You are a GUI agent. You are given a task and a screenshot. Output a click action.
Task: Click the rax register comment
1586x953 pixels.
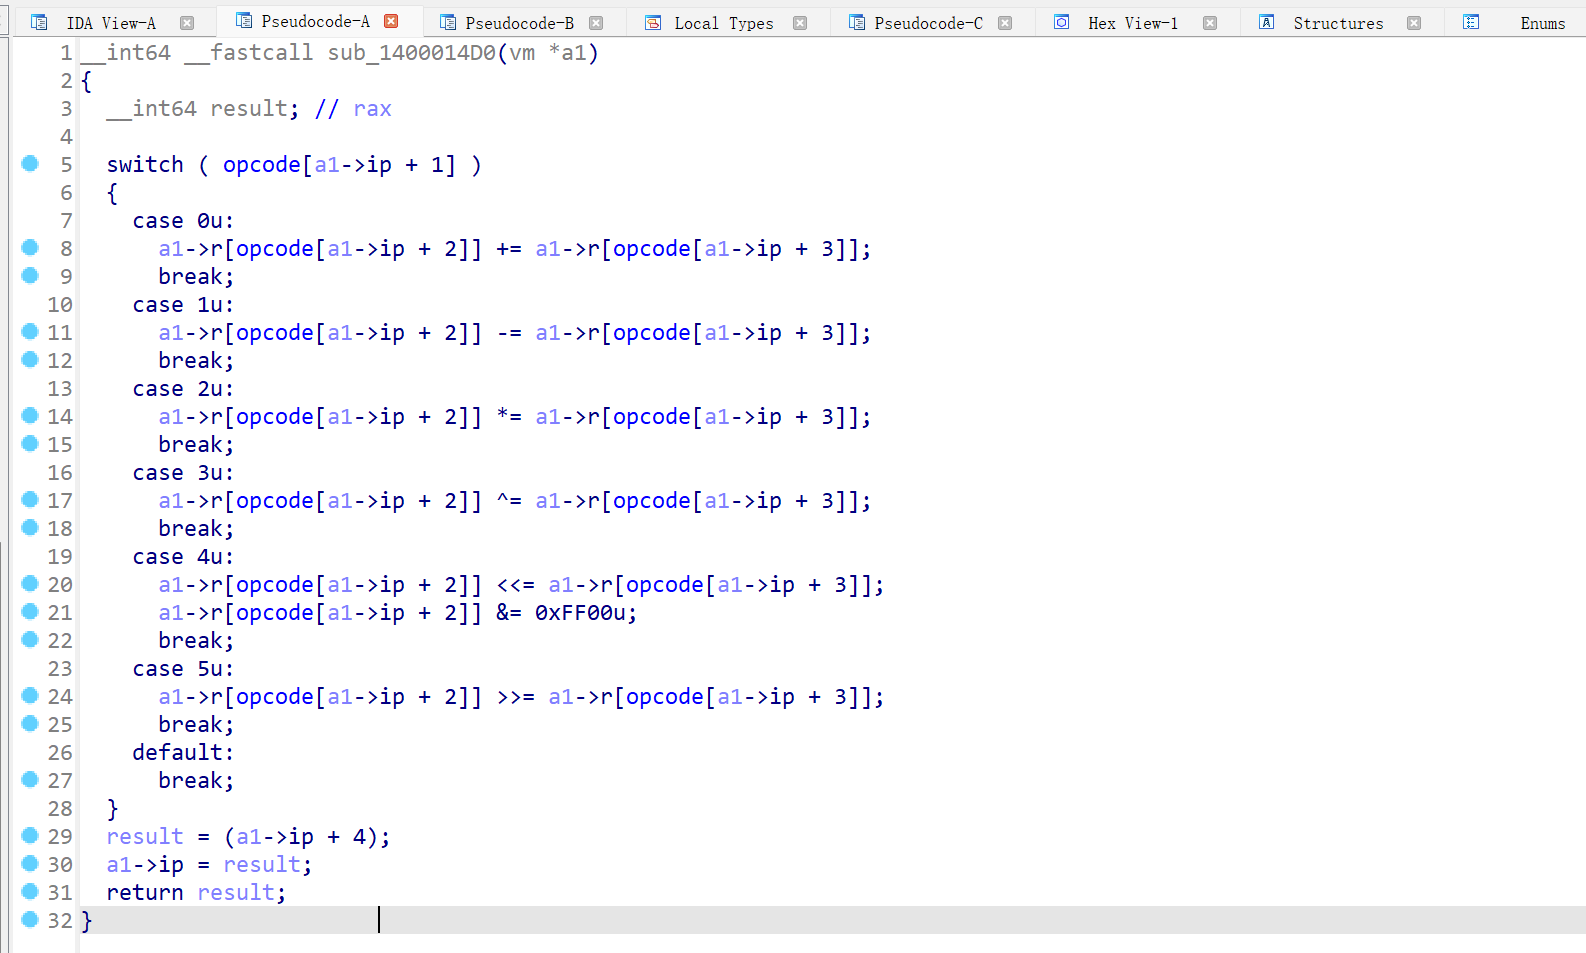pos(372,108)
